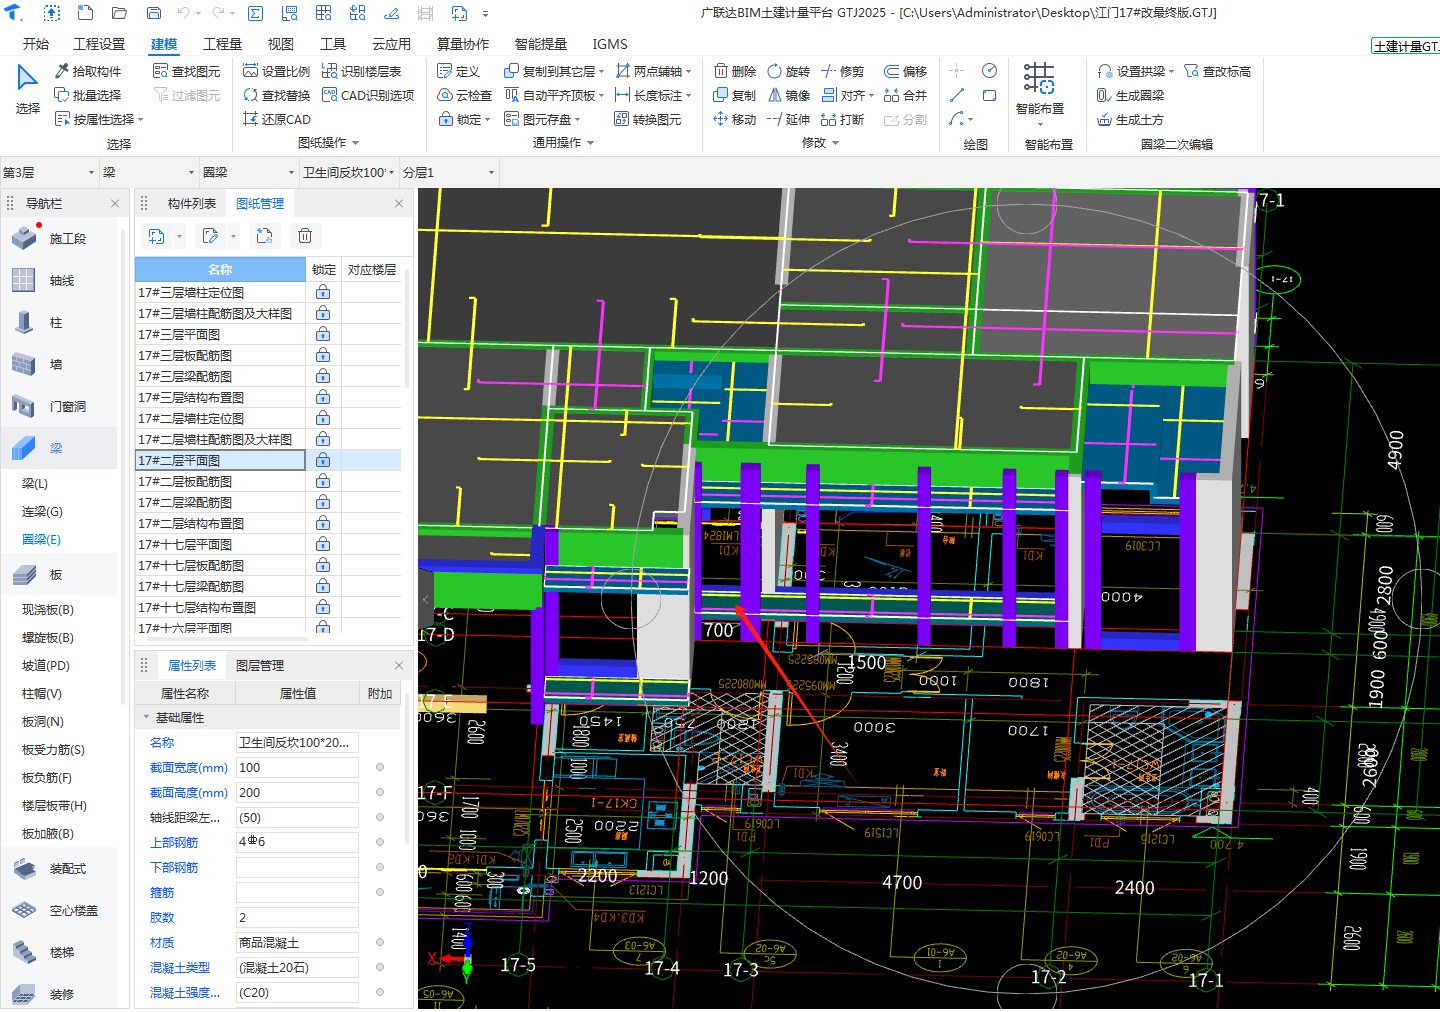Select drawing 17#二层板配筋图
This screenshot has height=1012, width=1440.
pyautogui.click(x=220, y=481)
